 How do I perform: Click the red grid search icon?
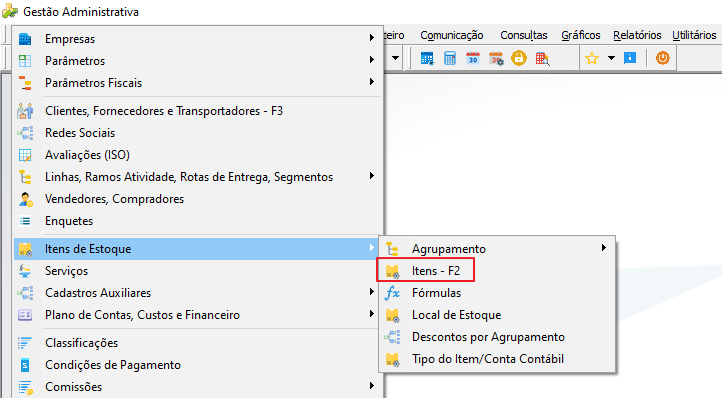[542, 59]
